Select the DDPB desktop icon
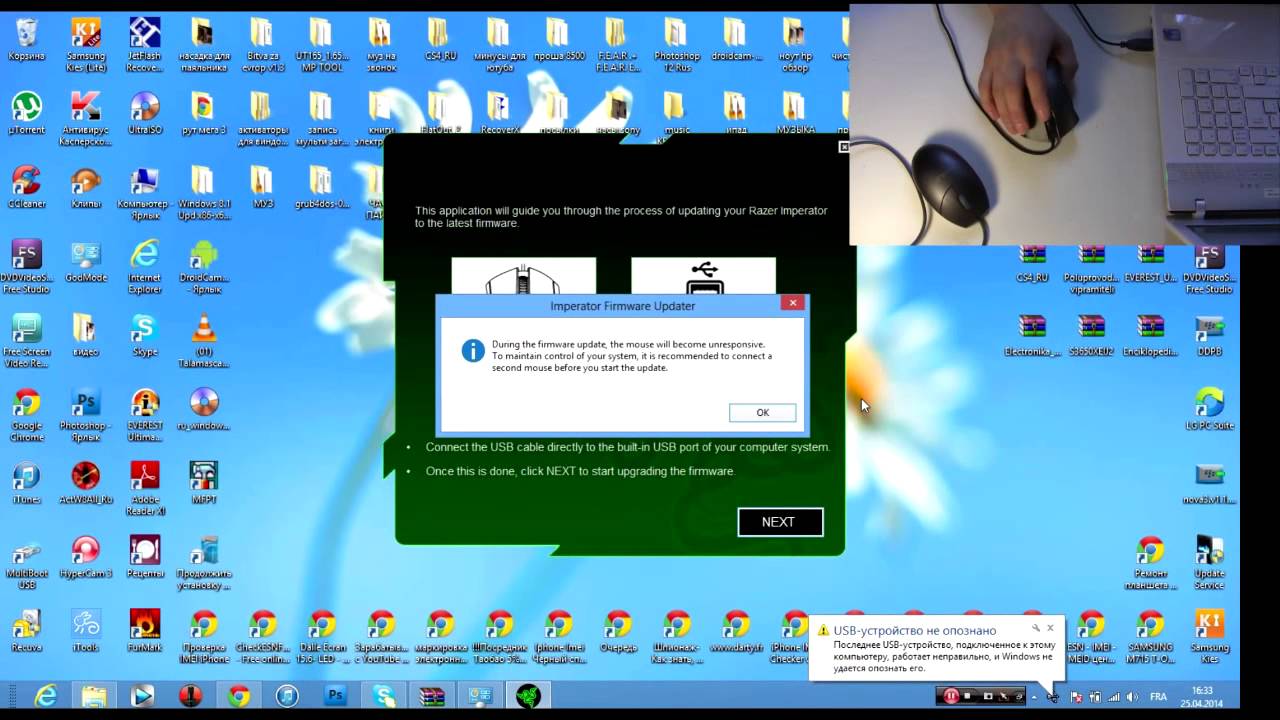 point(1209,335)
